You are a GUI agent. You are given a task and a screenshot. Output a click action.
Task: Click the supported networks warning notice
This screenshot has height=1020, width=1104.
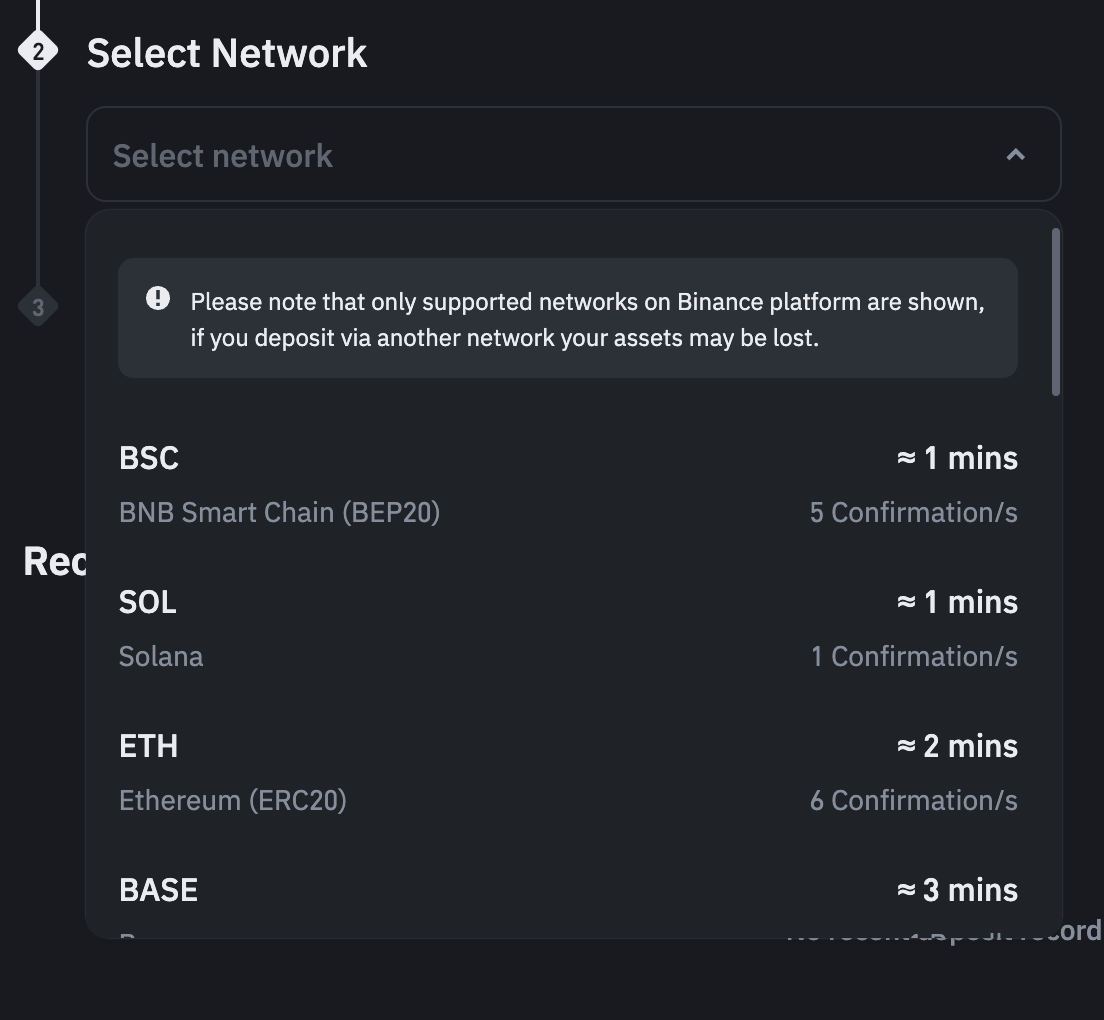[x=587, y=320]
